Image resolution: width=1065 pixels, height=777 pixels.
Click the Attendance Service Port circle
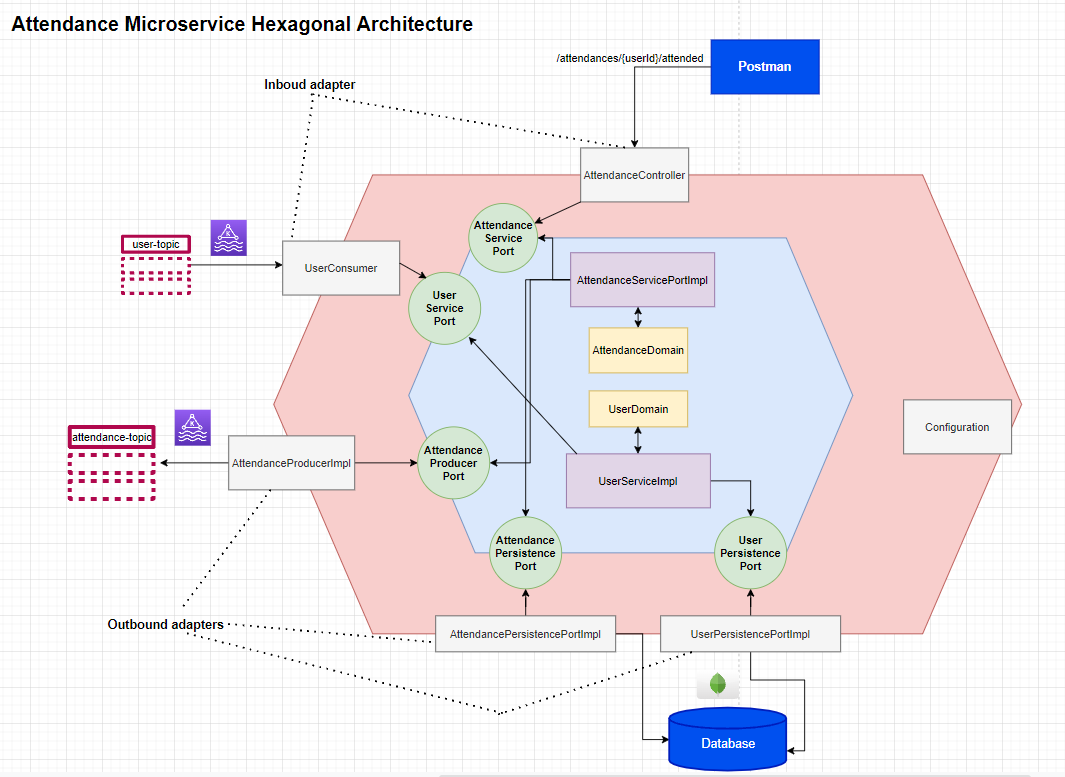coord(503,238)
